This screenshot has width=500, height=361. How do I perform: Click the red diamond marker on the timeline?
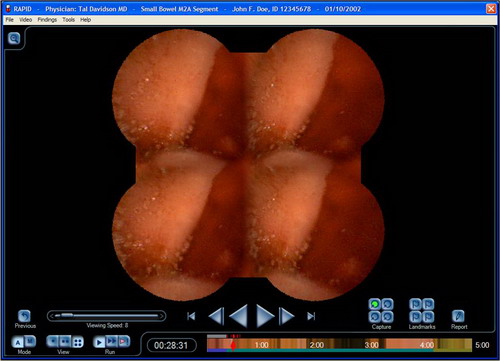(x=233, y=346)
